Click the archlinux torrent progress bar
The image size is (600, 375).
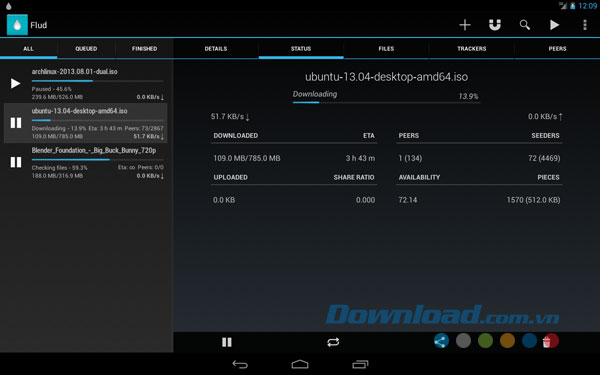pyautogui.click(x=98, y=81)
